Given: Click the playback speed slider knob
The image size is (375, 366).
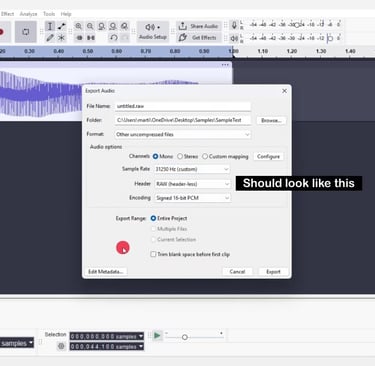Looking at the screenshot, I should click(x=185, y=337).
